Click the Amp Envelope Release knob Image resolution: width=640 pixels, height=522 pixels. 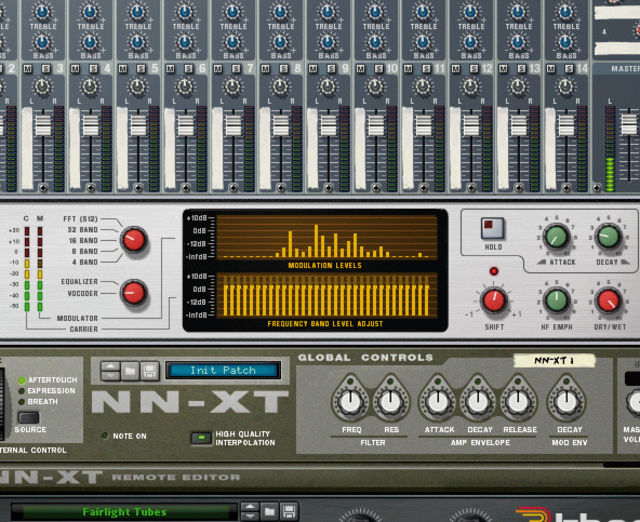click(x=518, y=402)
